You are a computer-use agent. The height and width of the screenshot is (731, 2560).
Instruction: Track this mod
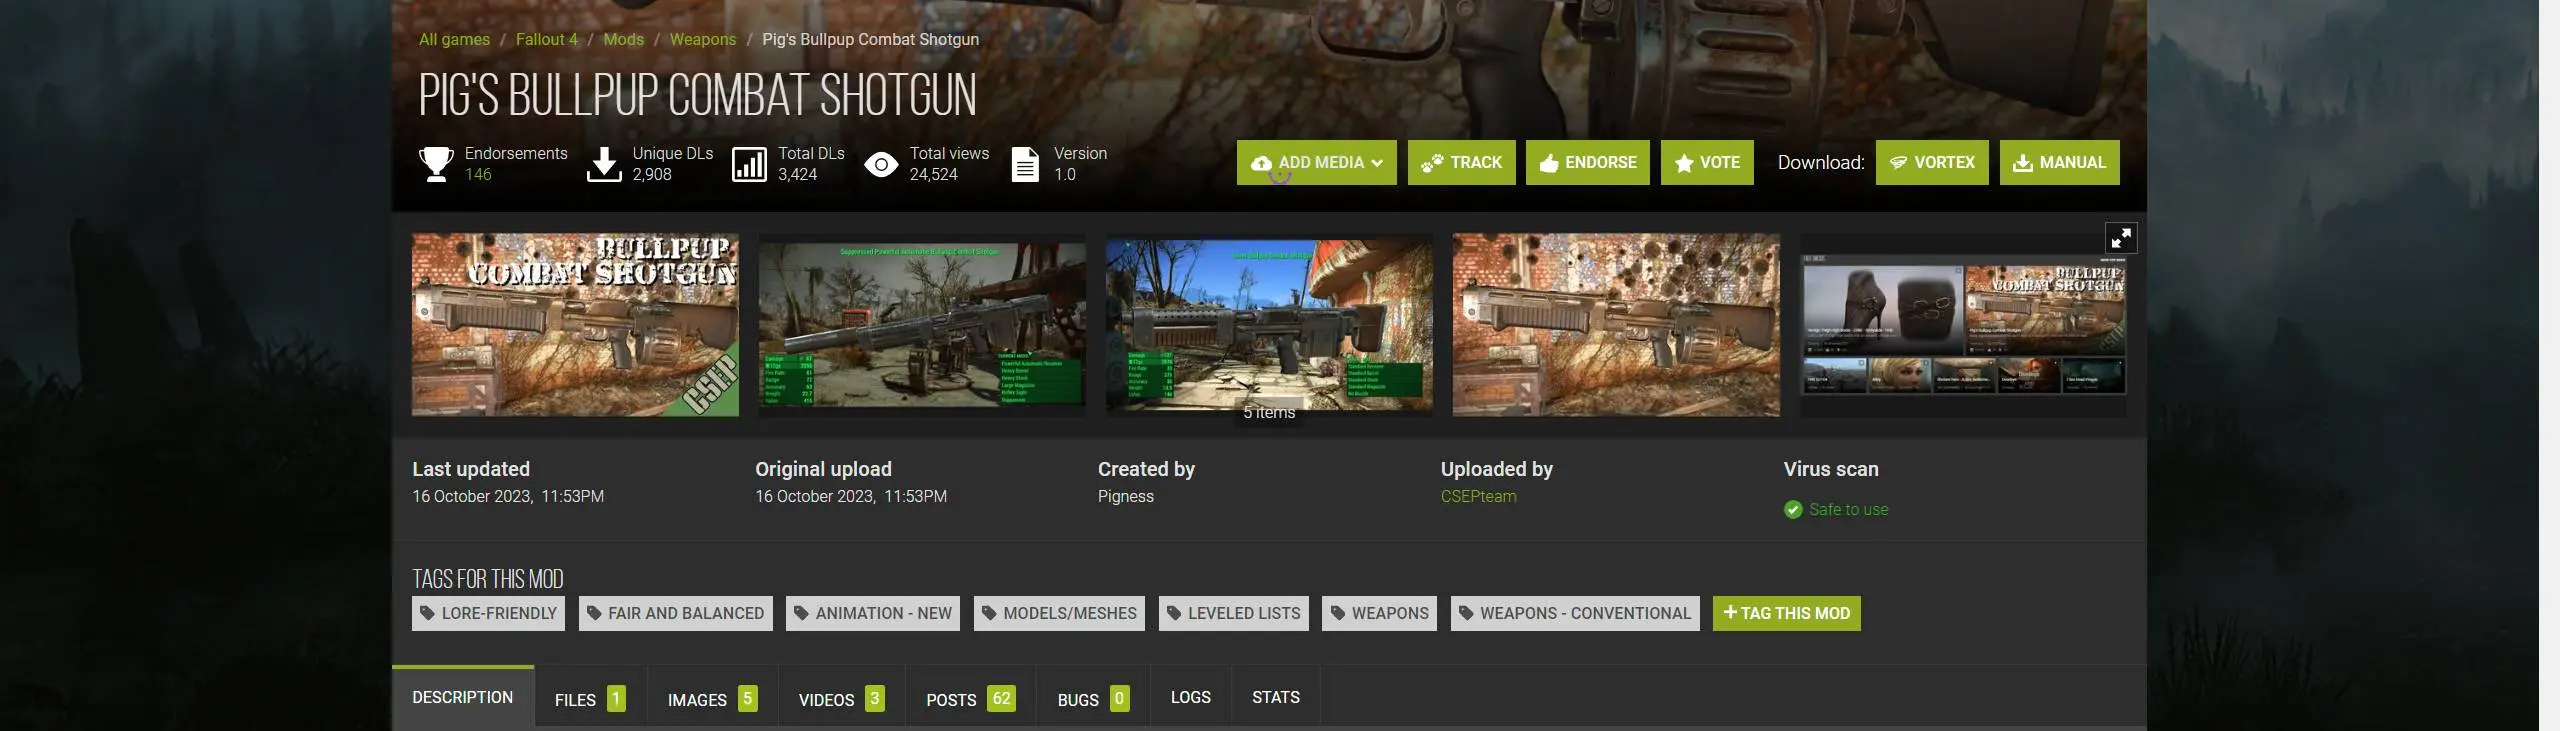[1462, 163]
